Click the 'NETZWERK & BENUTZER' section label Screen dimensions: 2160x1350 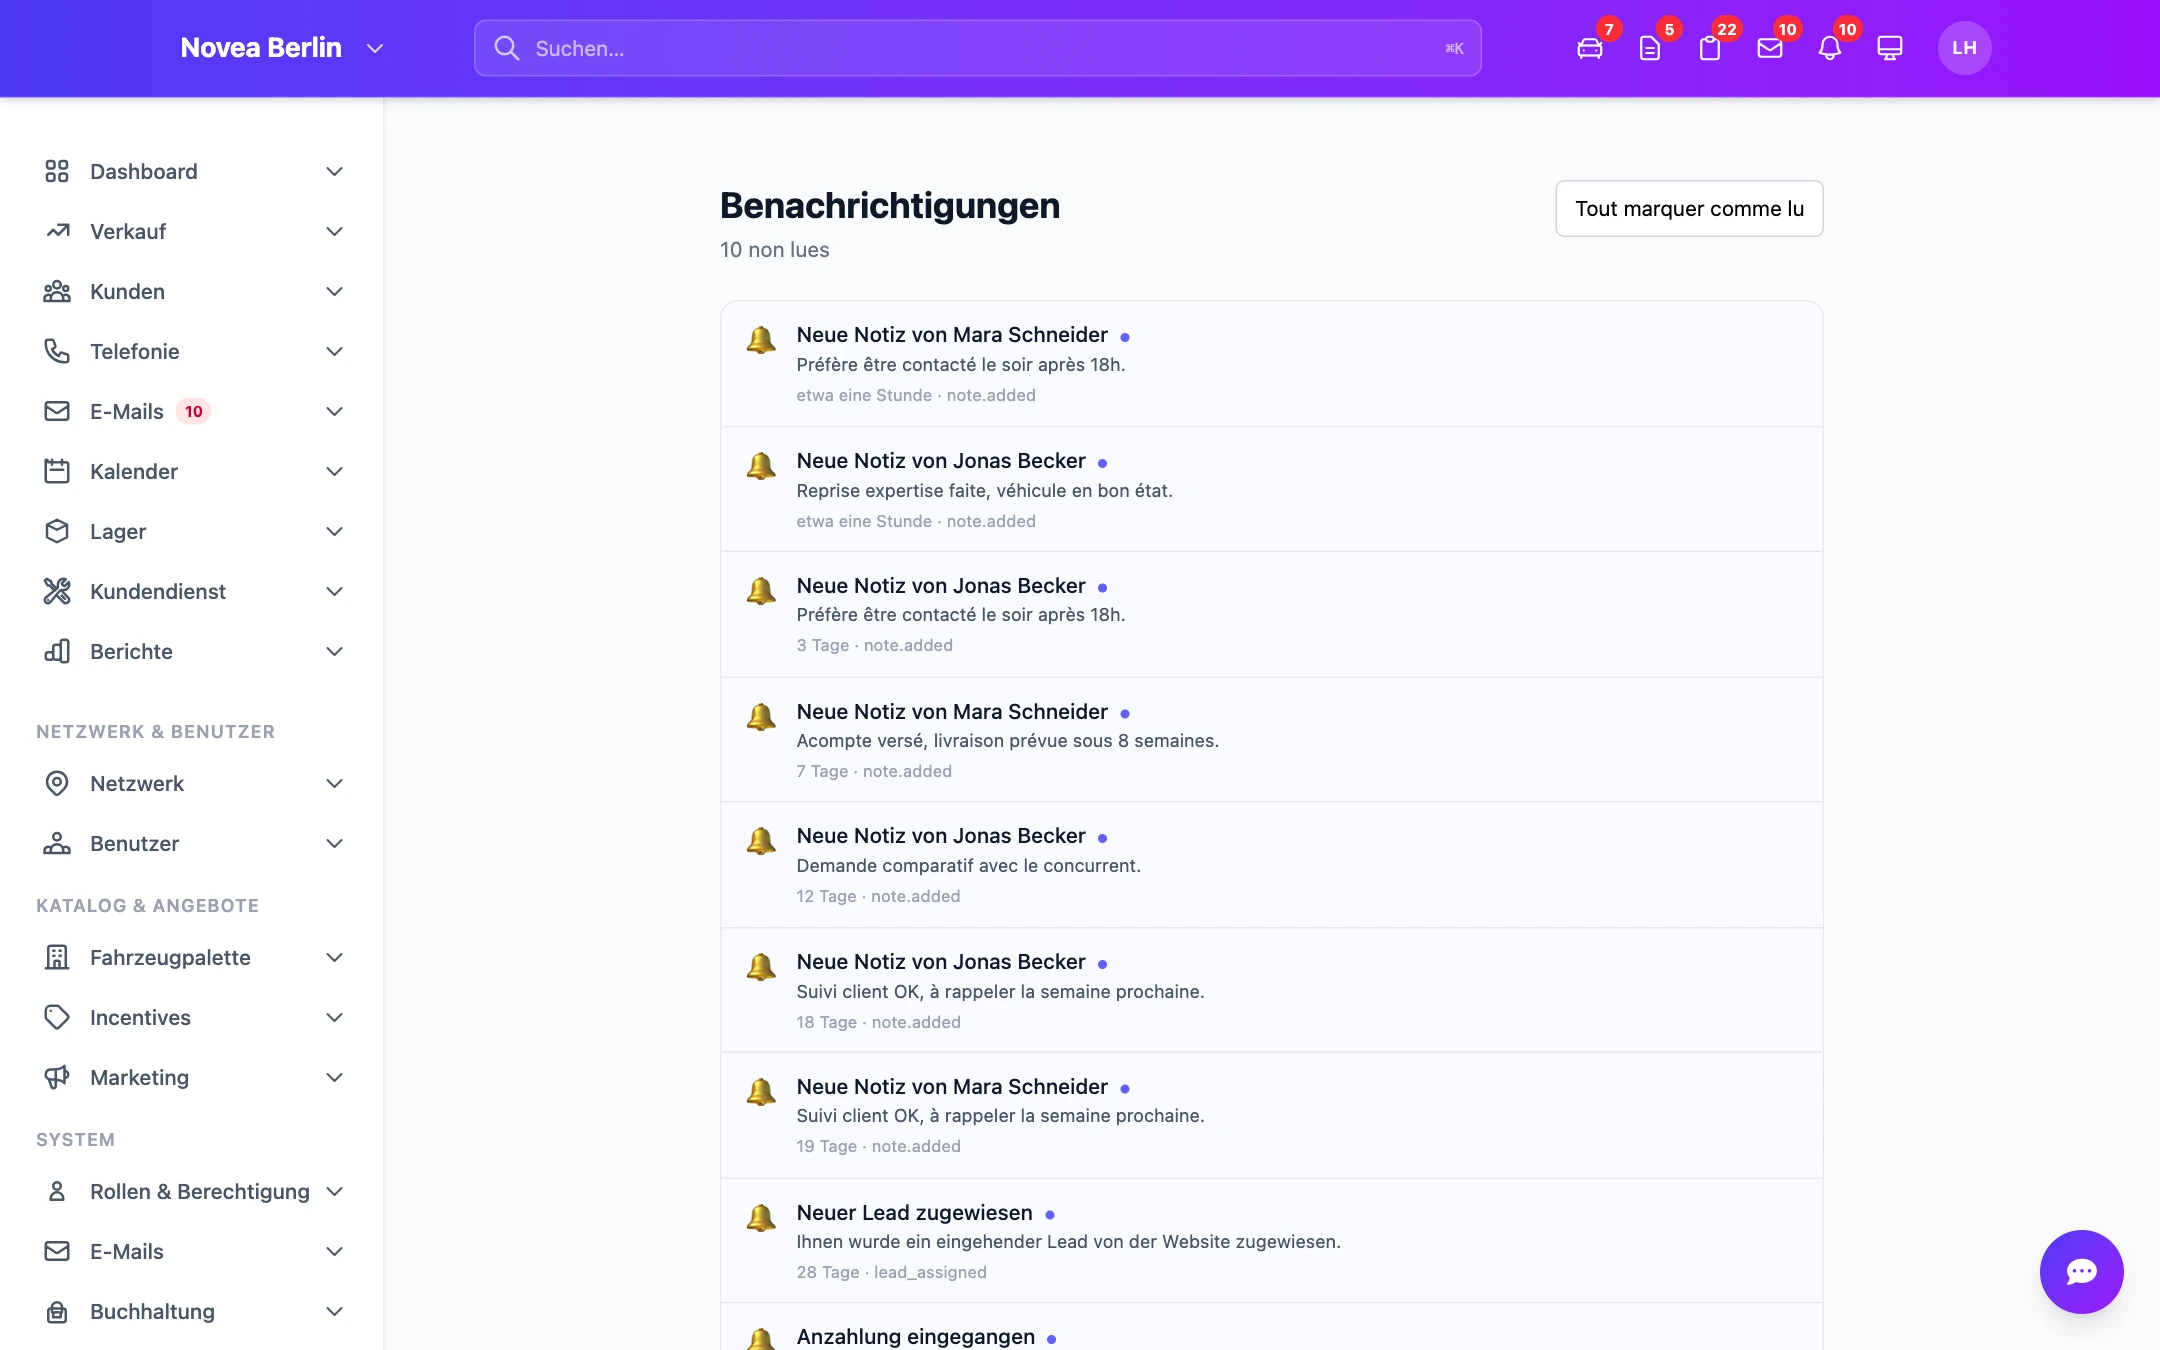[x=156, y=732]
